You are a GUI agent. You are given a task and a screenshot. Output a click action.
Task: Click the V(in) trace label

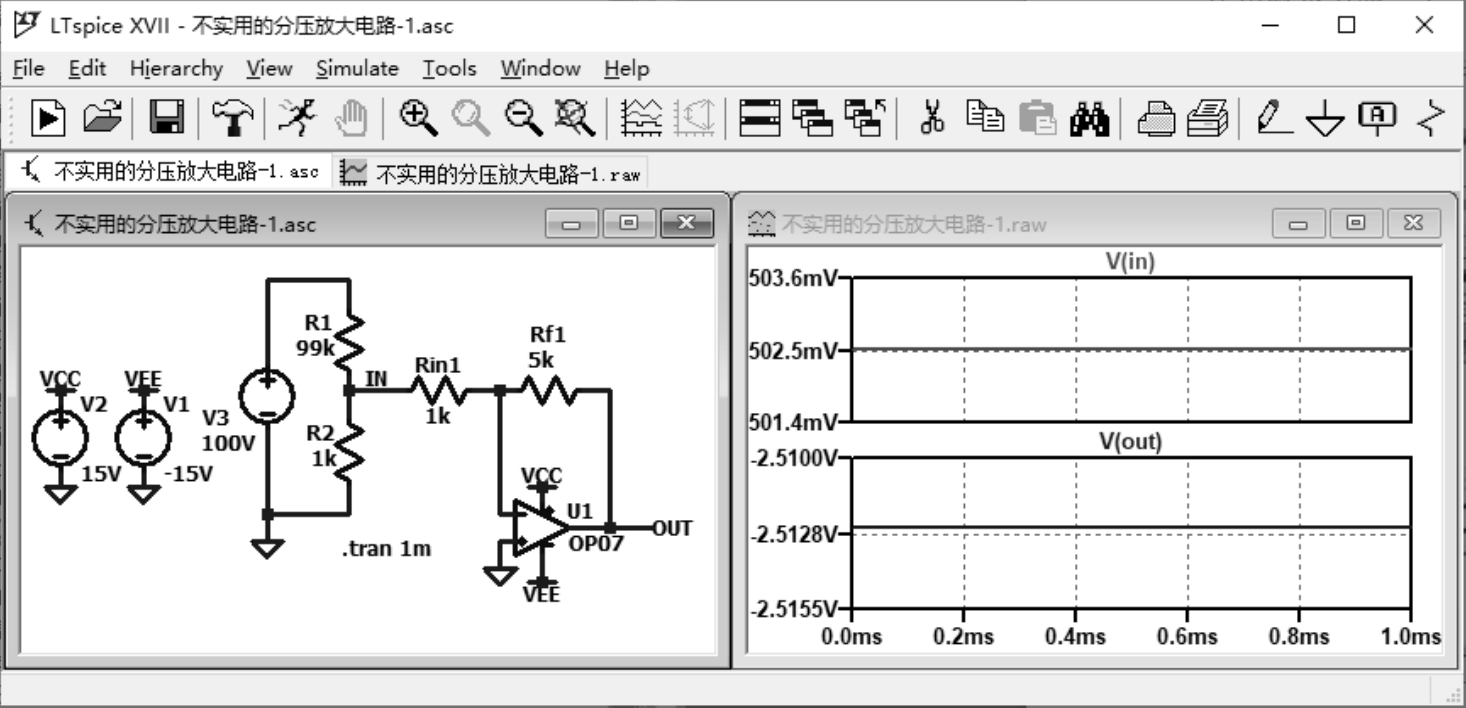[x=1130, y=262]
